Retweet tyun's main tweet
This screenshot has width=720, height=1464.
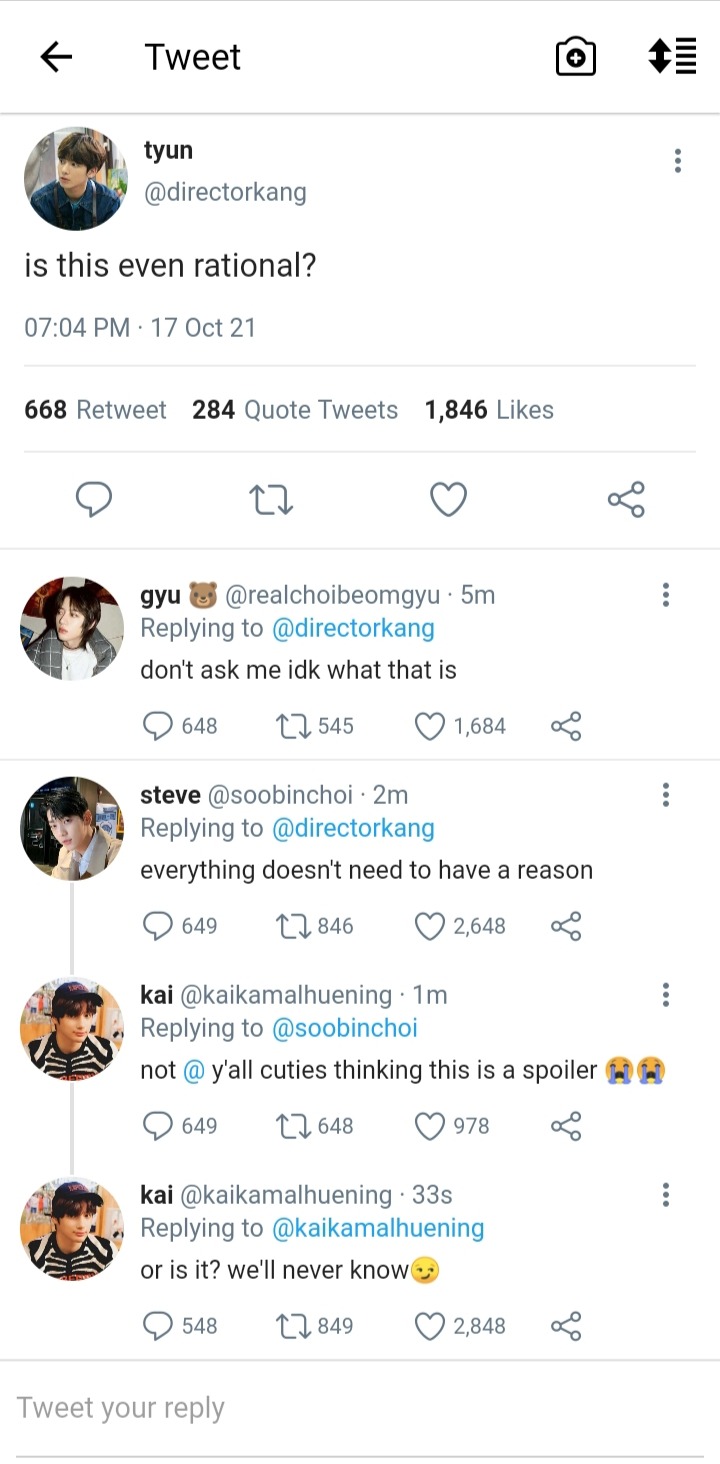(271, 499)
